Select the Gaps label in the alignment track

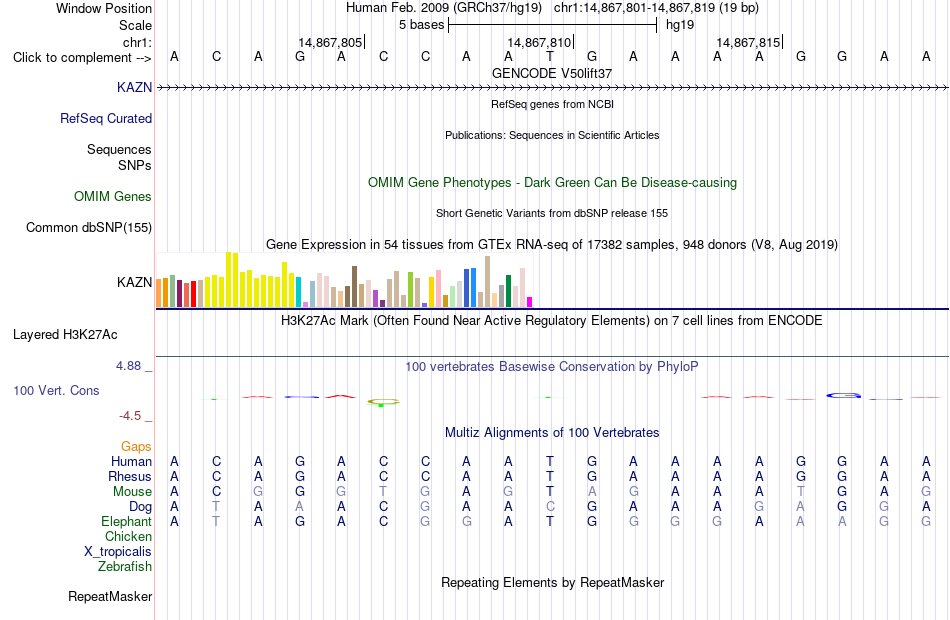click(136, 447)
